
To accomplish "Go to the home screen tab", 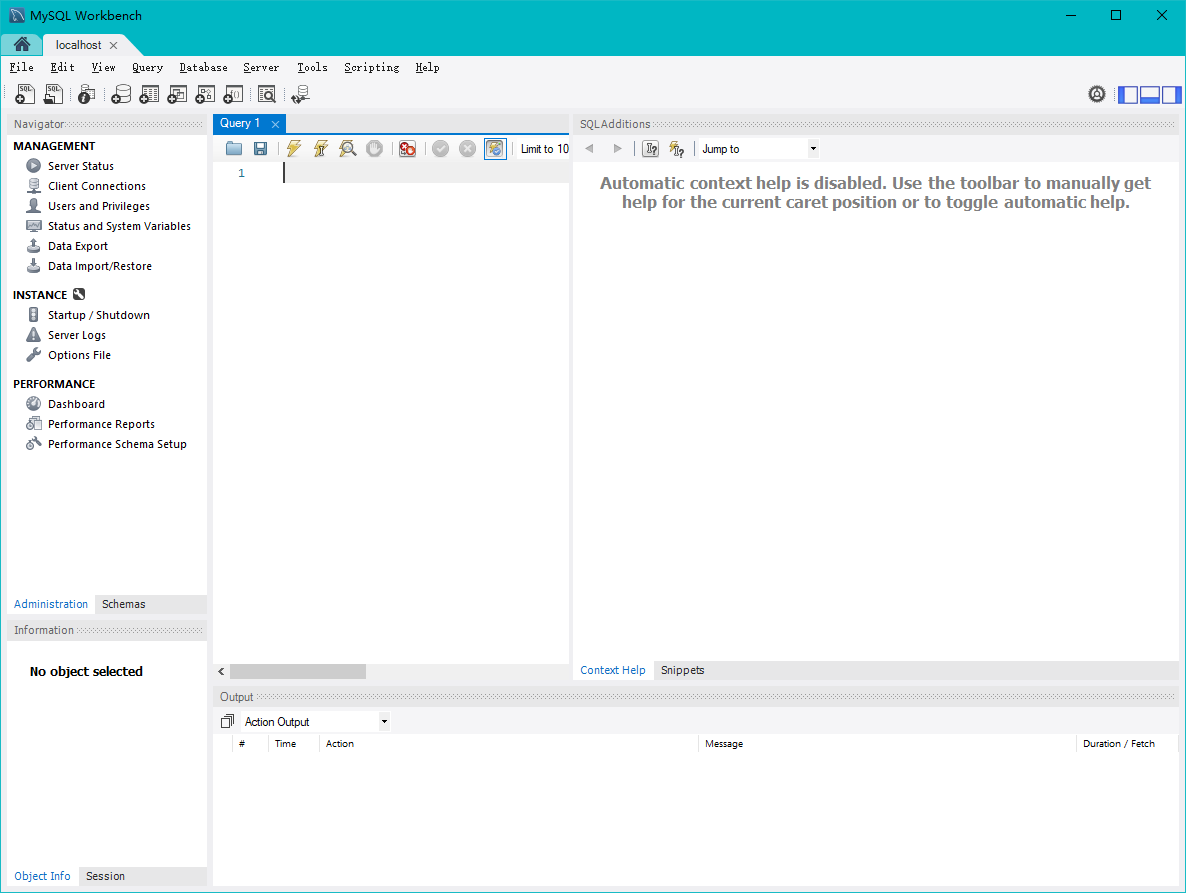I will click(x=21, y=45).
